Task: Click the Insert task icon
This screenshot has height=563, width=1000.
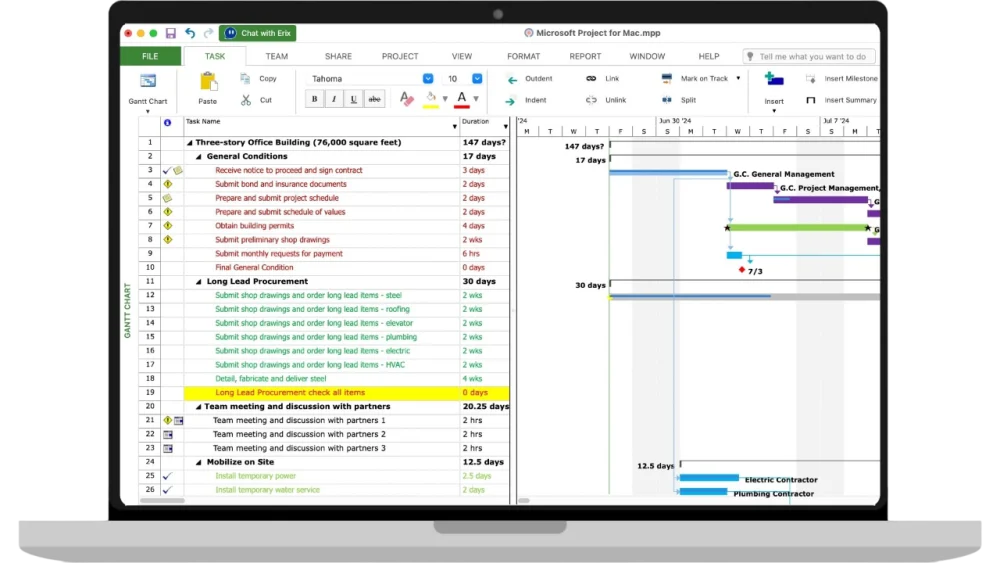Action: 774,80
